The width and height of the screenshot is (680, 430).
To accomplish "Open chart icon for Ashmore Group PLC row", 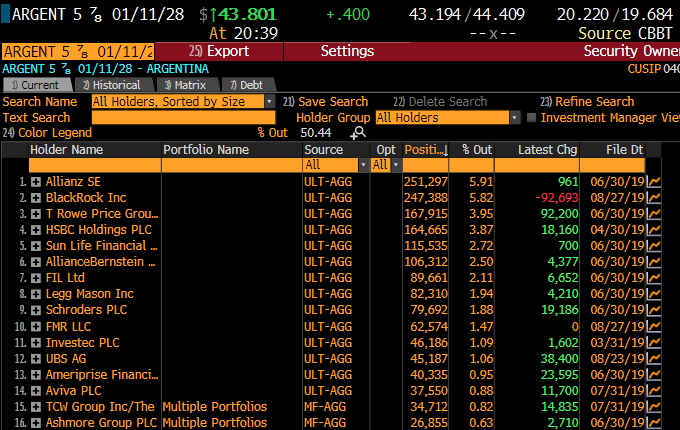I will (x=654, y=423).
